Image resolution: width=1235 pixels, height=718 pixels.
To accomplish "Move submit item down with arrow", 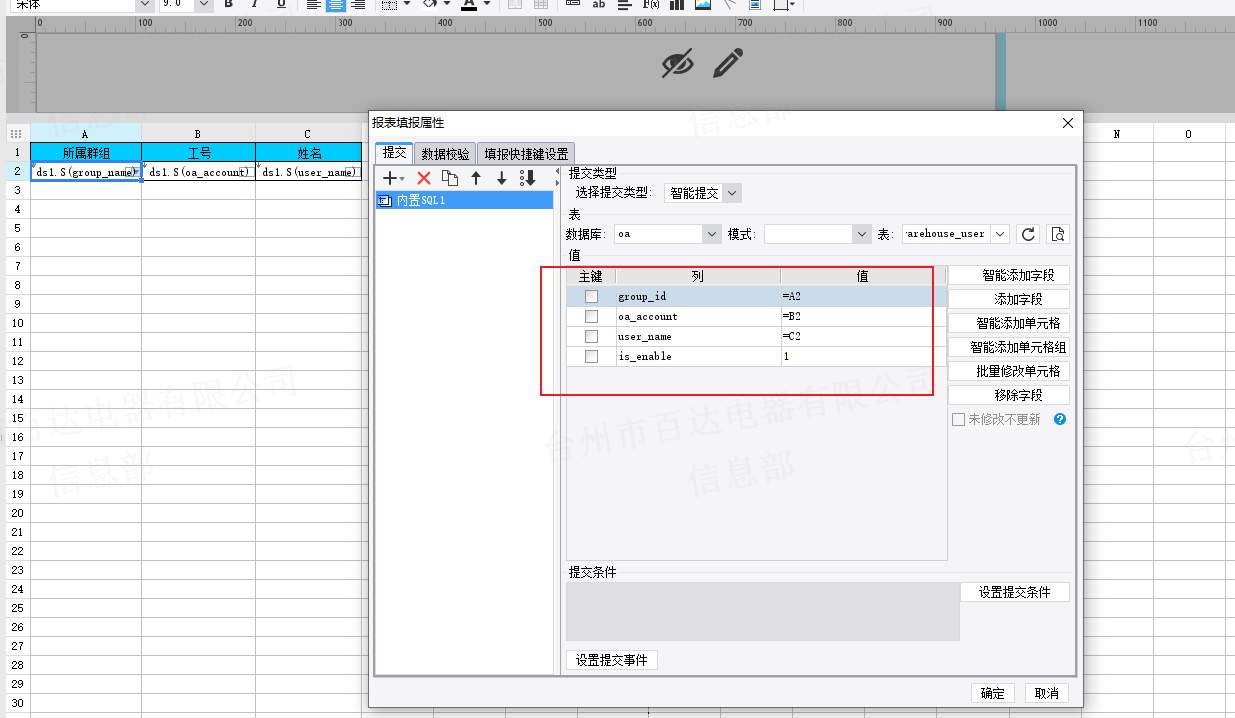I will 502,178.
